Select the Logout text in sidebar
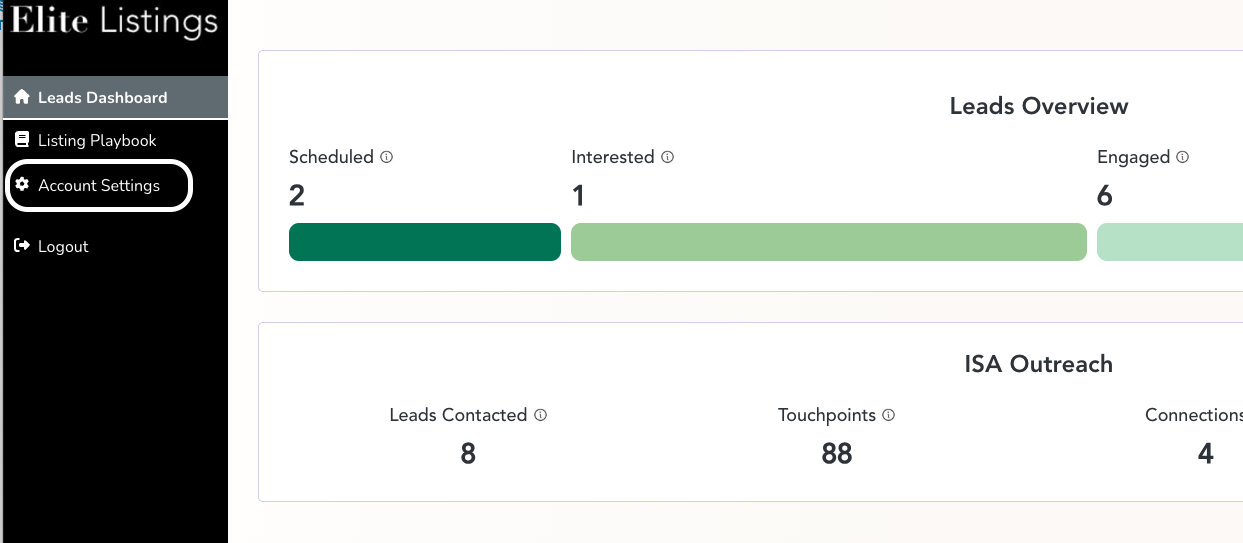Image resolution: width=1243 pixels, height=543 pixels. click(63, 246)
